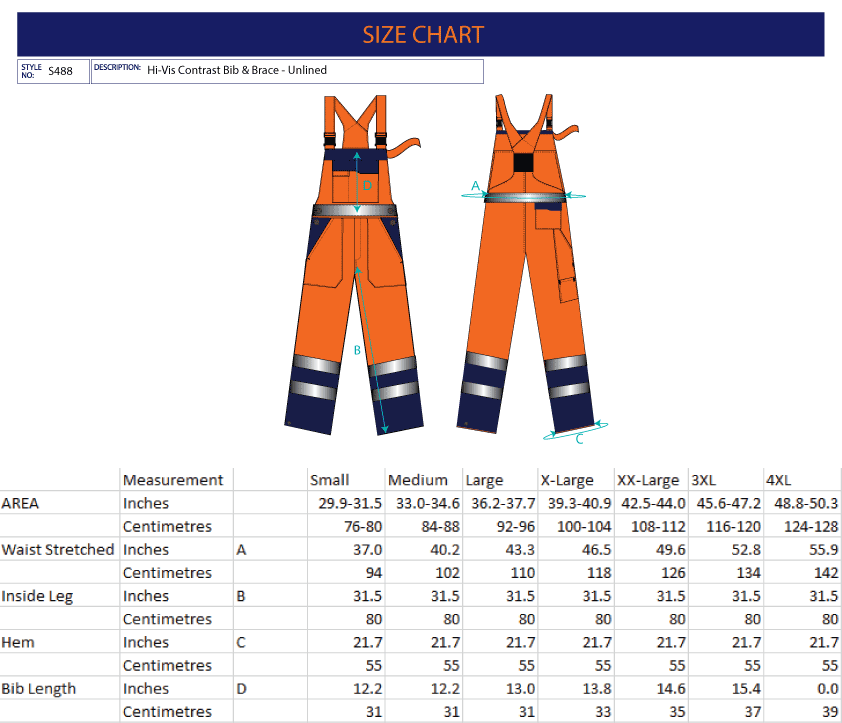The height and width of the screenshot is (723, 842).
Task: Select the Medium size column header
Action: click(x=418, y=480)
